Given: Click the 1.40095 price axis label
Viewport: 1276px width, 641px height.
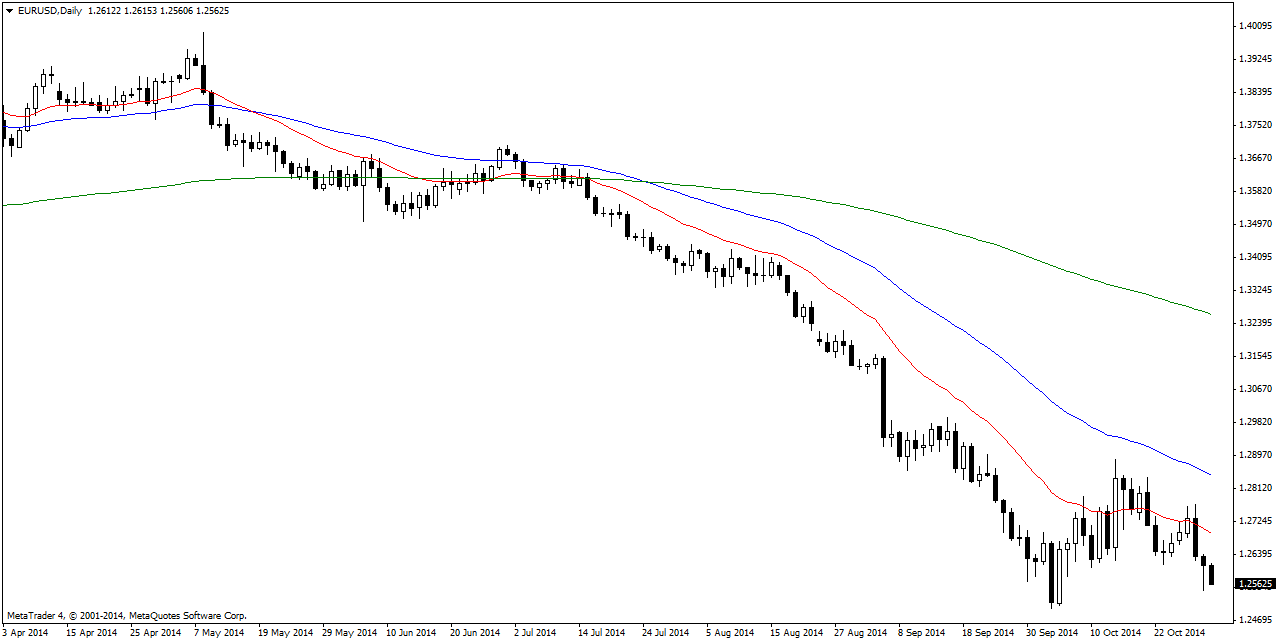Looking at the screenshot, I should 1255,26.
